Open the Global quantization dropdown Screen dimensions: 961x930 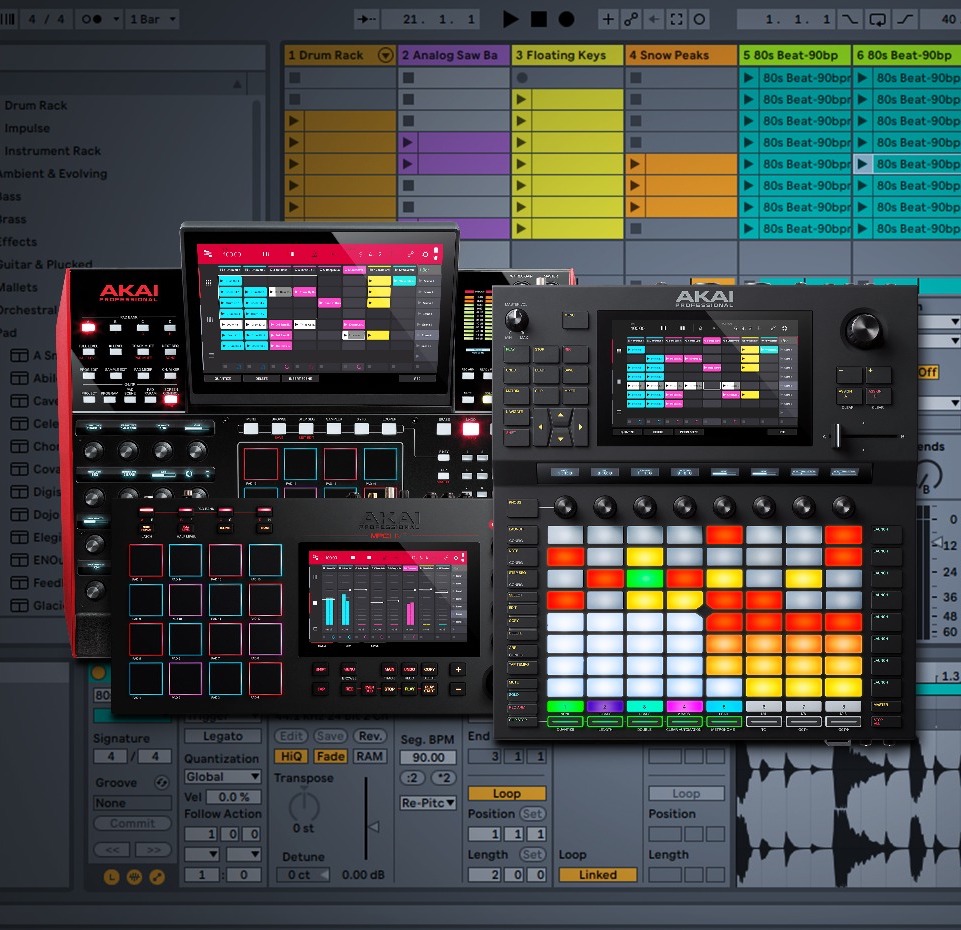pyautogui.click(x=223, y=777)
